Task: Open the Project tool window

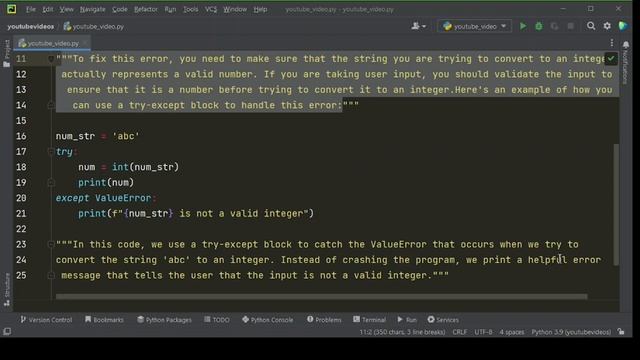Action: coord(7,53)
